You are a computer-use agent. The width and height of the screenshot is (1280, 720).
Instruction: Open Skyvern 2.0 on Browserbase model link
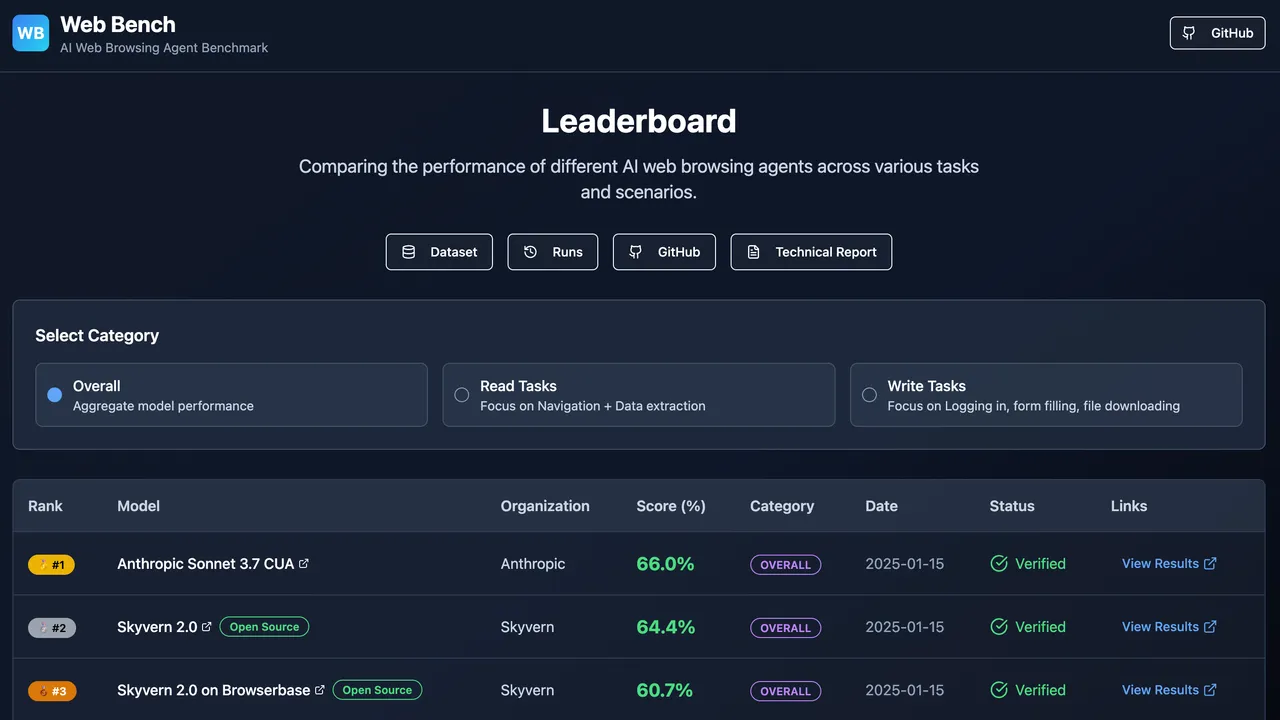(x=214, y=690)
